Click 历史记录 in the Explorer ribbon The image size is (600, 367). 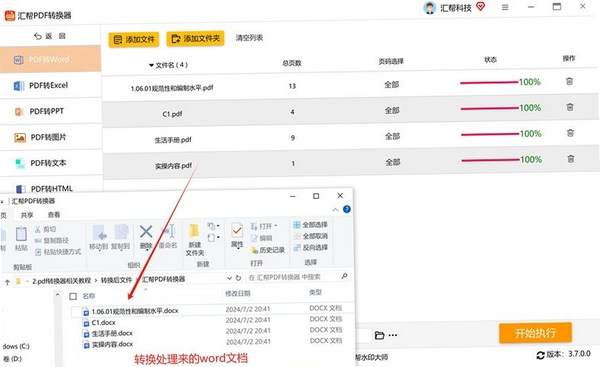click(268, 250)
